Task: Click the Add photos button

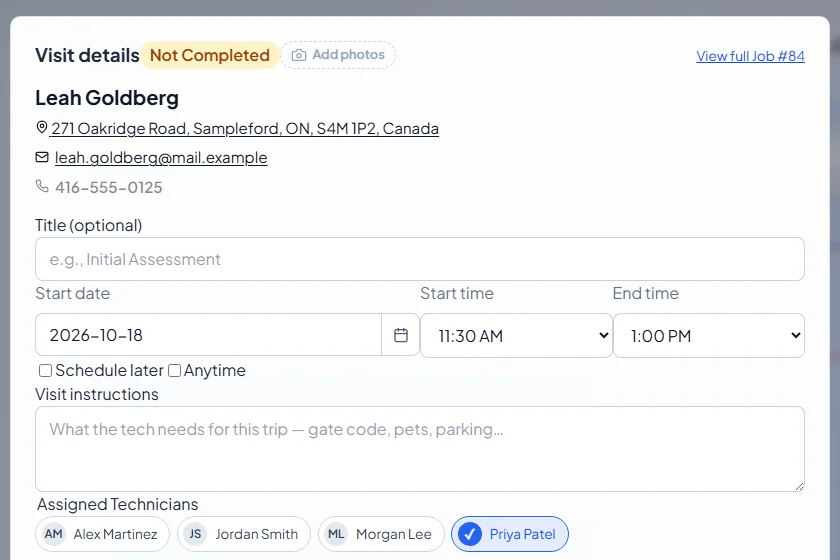Action: click(x=338, y=55)
